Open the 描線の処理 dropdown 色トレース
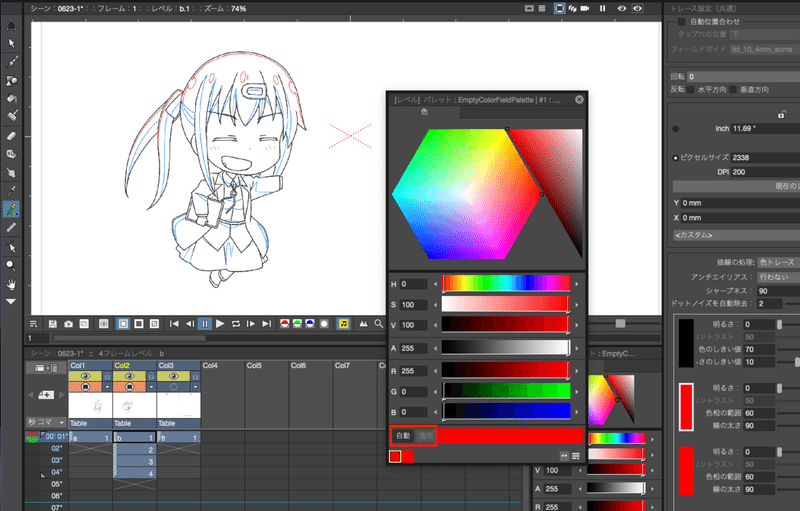The height and width of the screenshot is (511, 800). coord(779,262)
